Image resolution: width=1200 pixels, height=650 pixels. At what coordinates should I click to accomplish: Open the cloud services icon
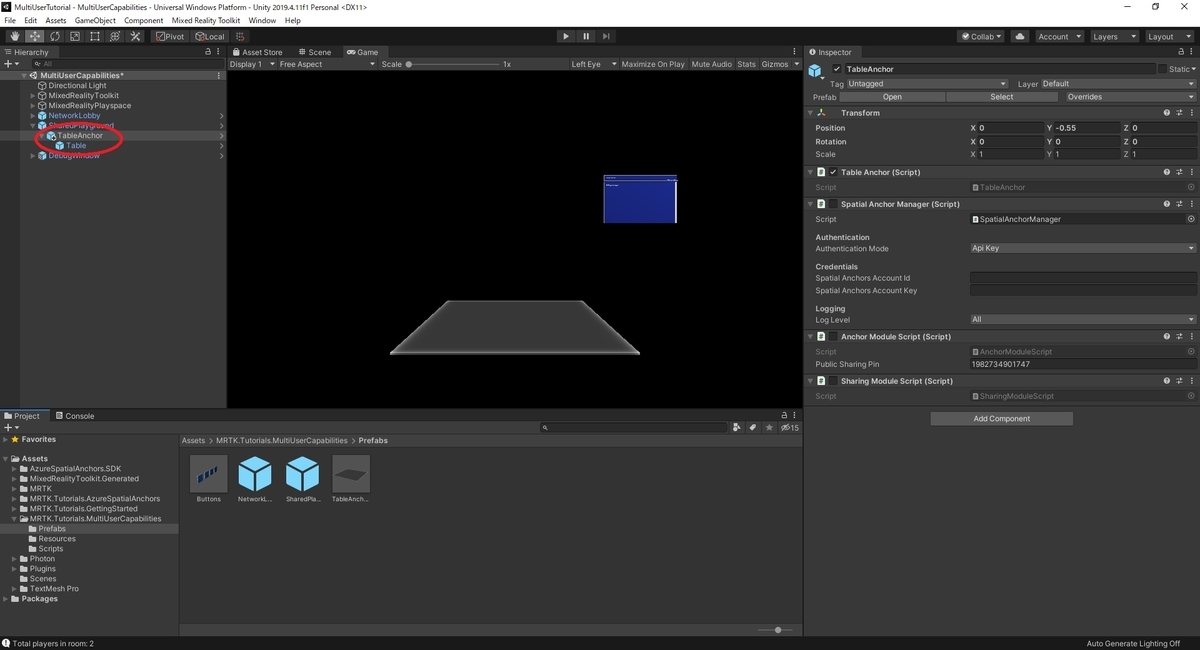(x=1020, y=37)
